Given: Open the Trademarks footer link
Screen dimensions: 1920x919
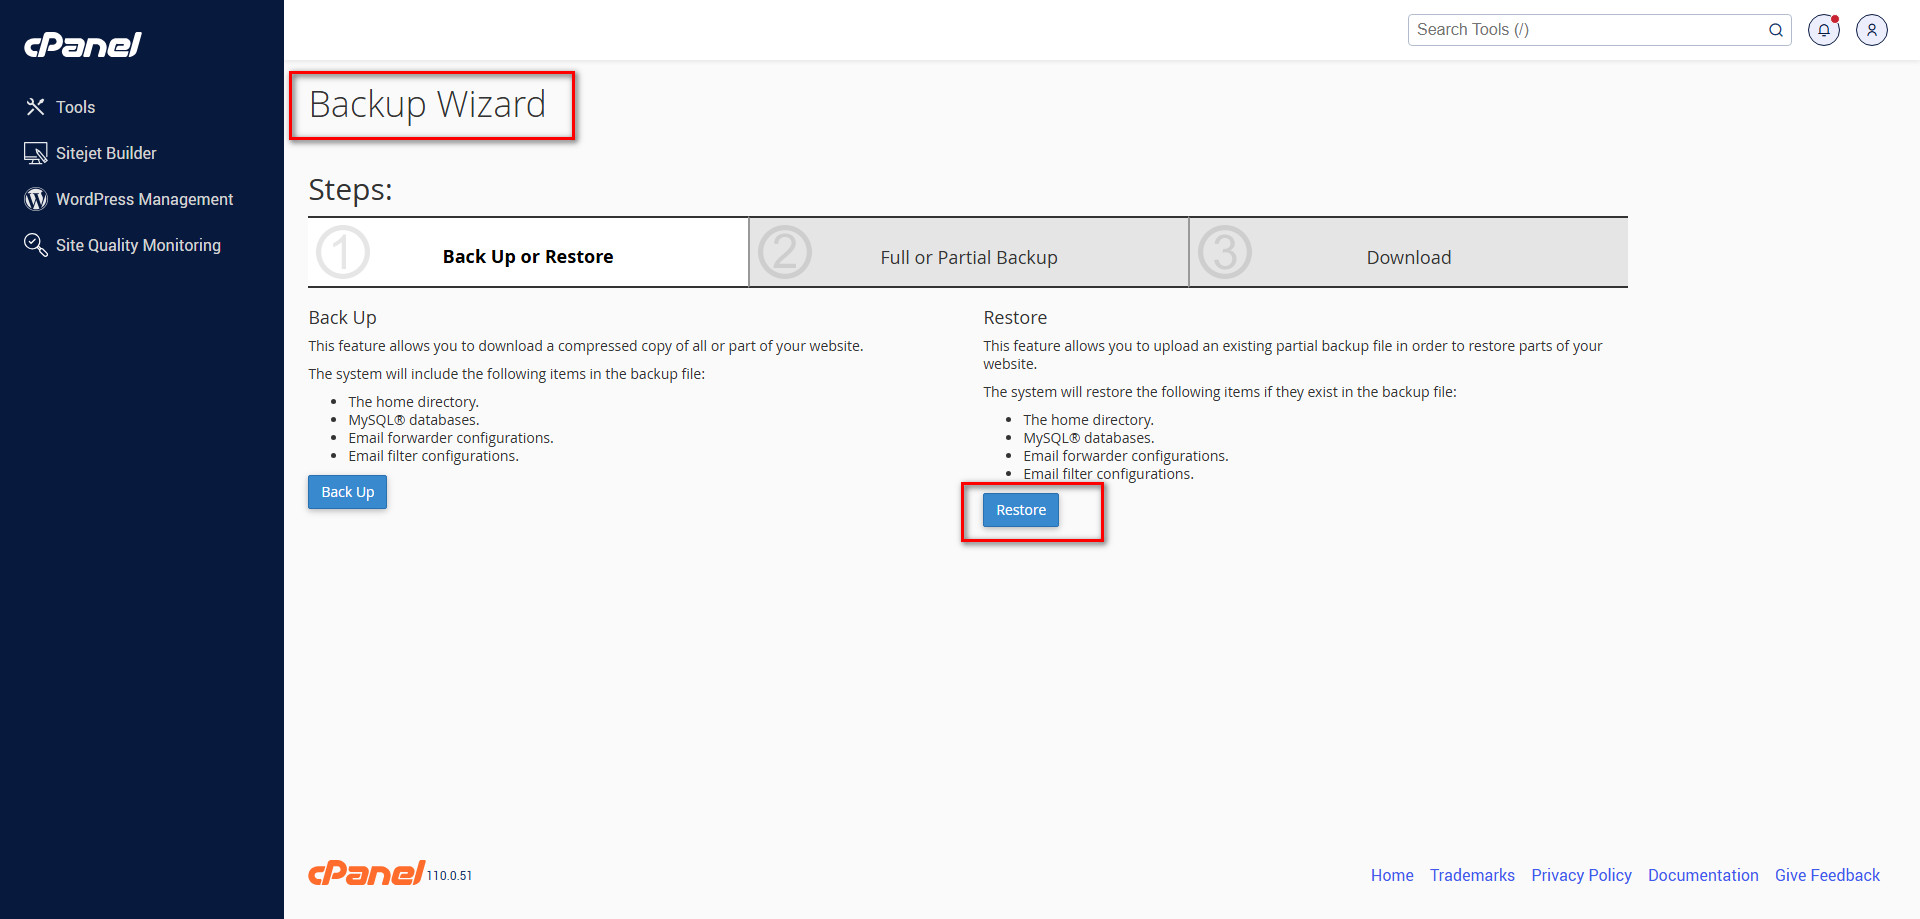Looking at the screenshot, I should point(1471,875).
